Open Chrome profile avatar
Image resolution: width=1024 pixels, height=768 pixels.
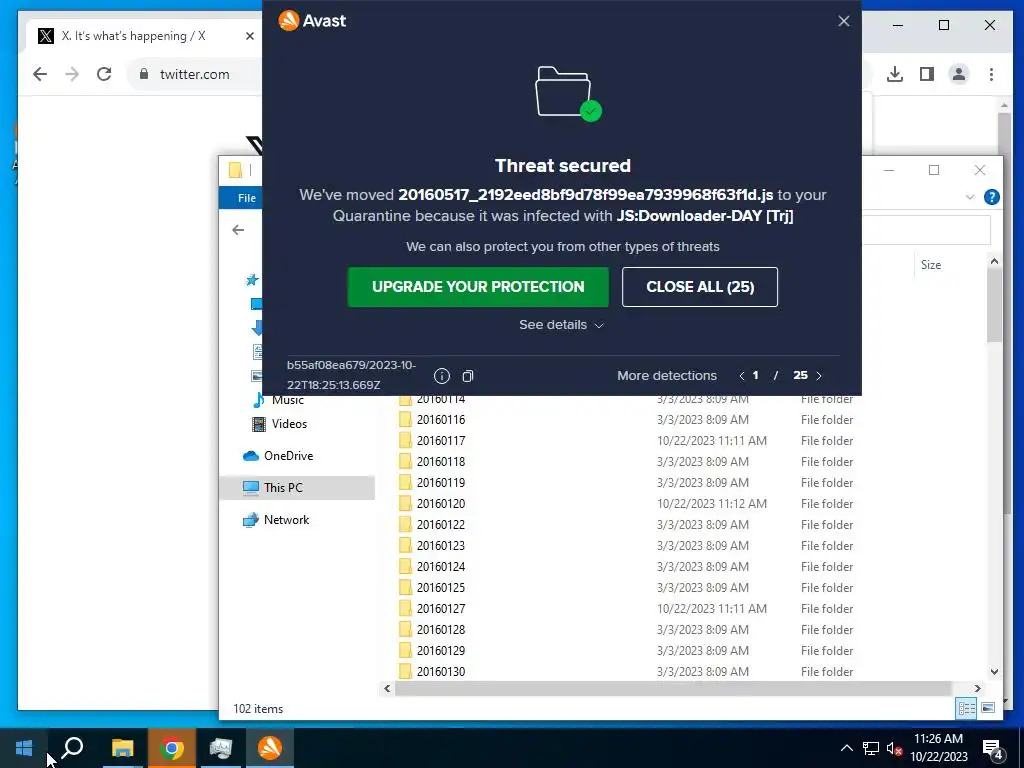959,74
